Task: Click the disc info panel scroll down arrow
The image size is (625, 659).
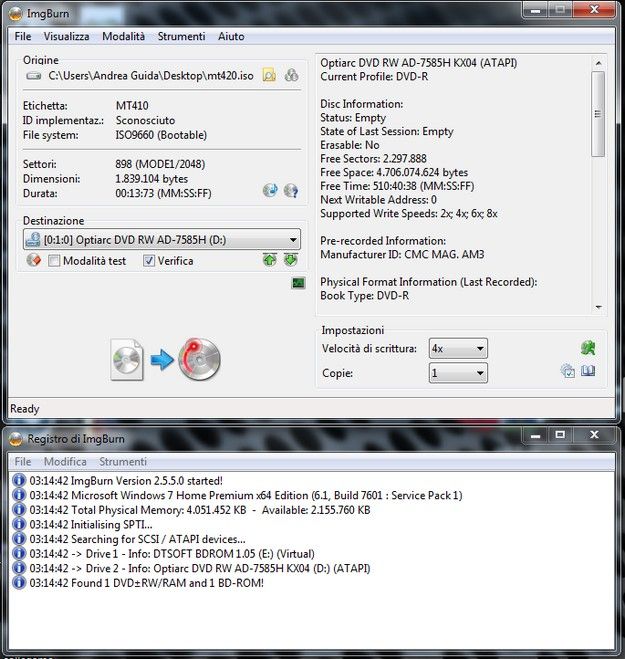Action: click(598, 307)
